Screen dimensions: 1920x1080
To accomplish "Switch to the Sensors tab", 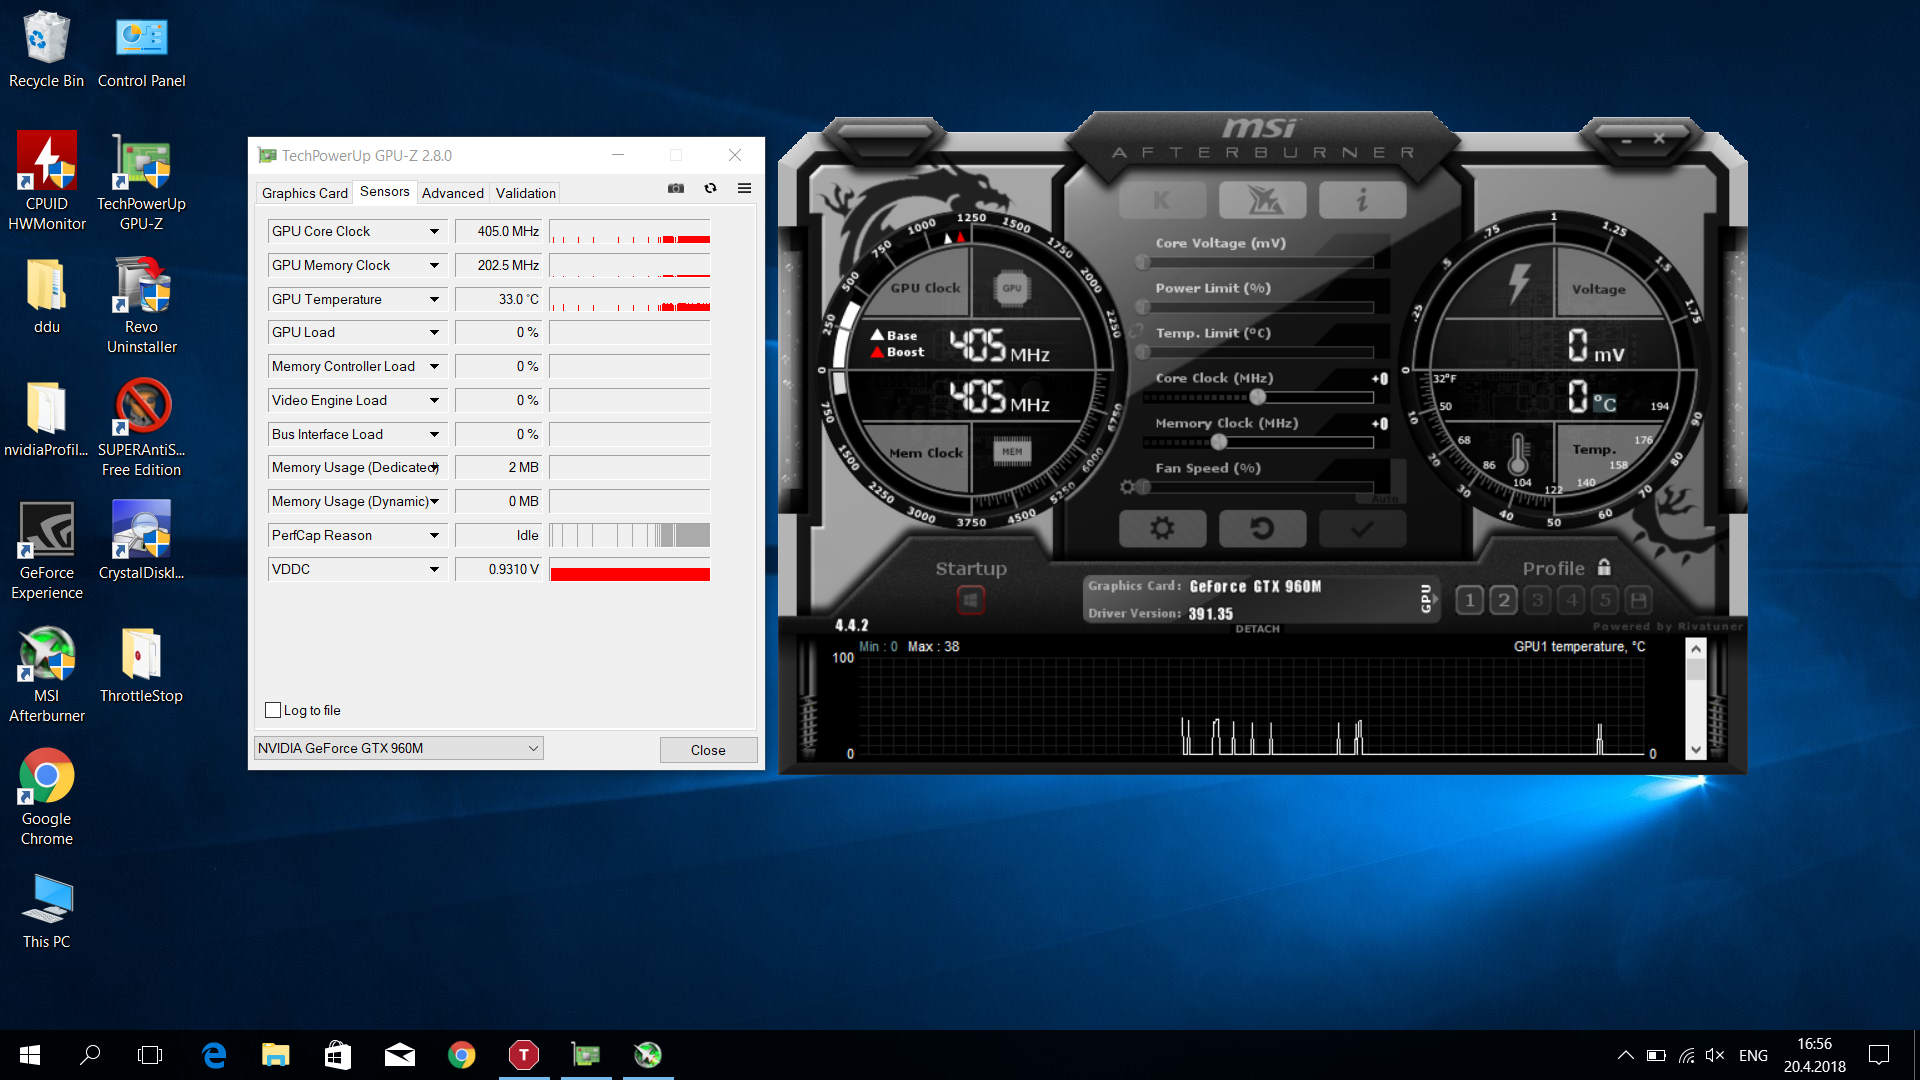I will pyautogui.click(x=385, y=191).
